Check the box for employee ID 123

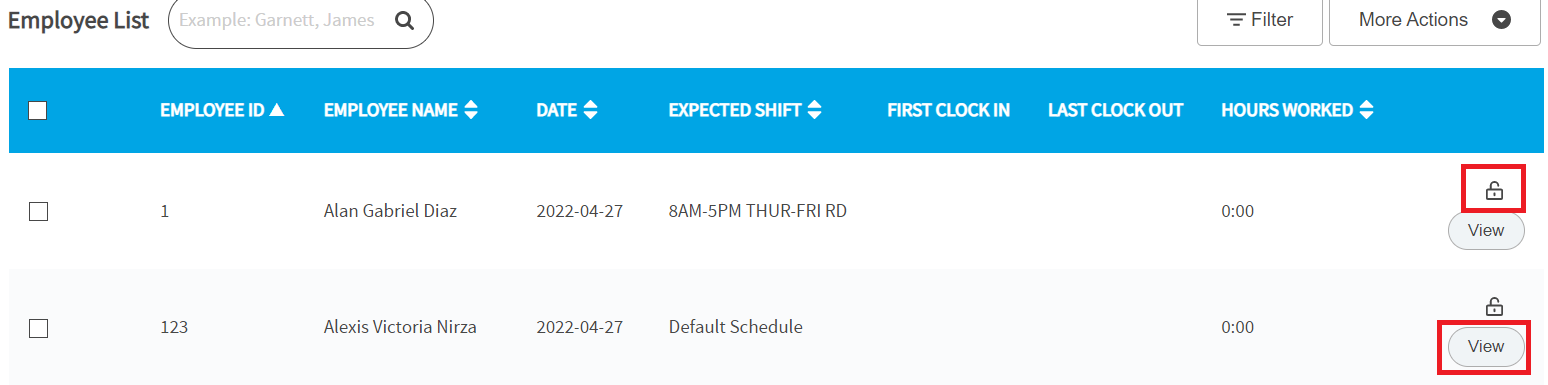point(38,327)
